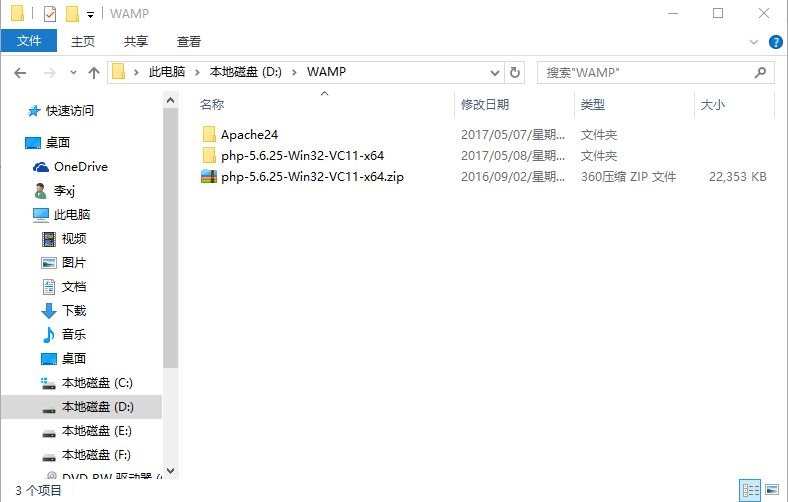Click the 音乐 note icon in sidebar
The image size is (788, 502).
coord(49,335)
